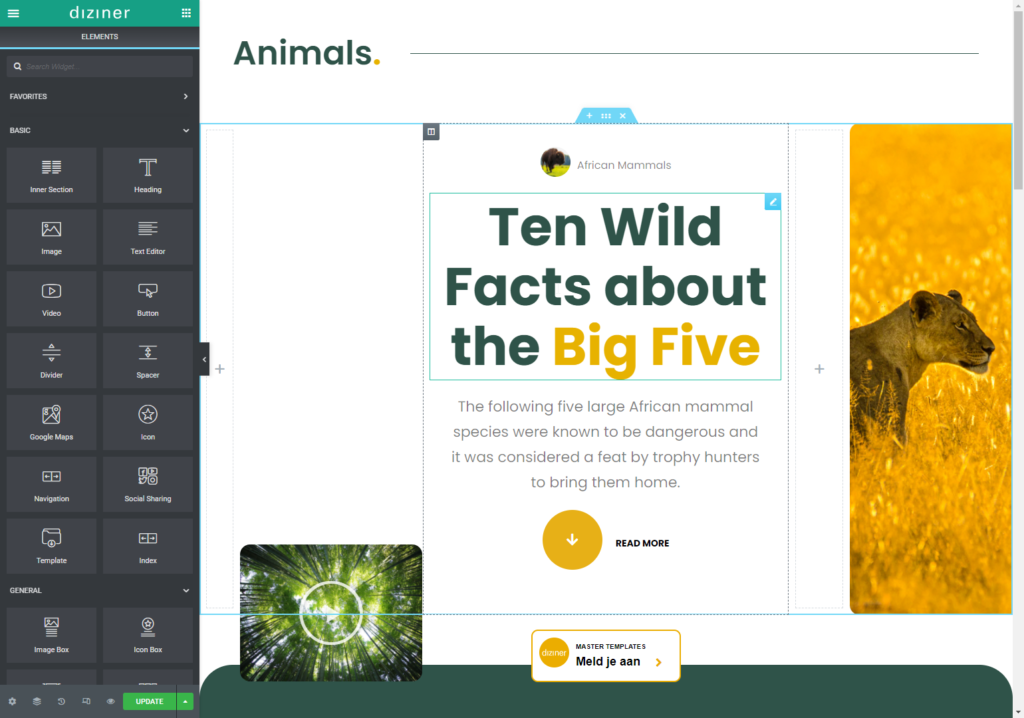The image size is (1024, 718).
Task: Collapse the elements panel handle
Action: point(204,359)
